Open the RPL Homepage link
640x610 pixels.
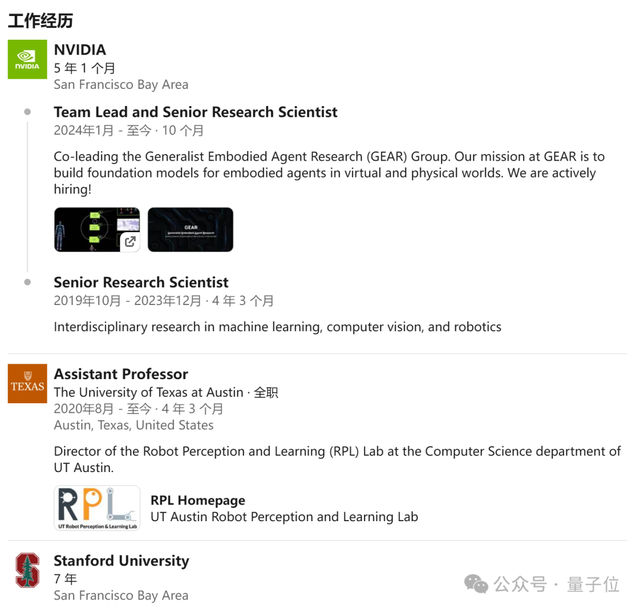pos(198,500)
